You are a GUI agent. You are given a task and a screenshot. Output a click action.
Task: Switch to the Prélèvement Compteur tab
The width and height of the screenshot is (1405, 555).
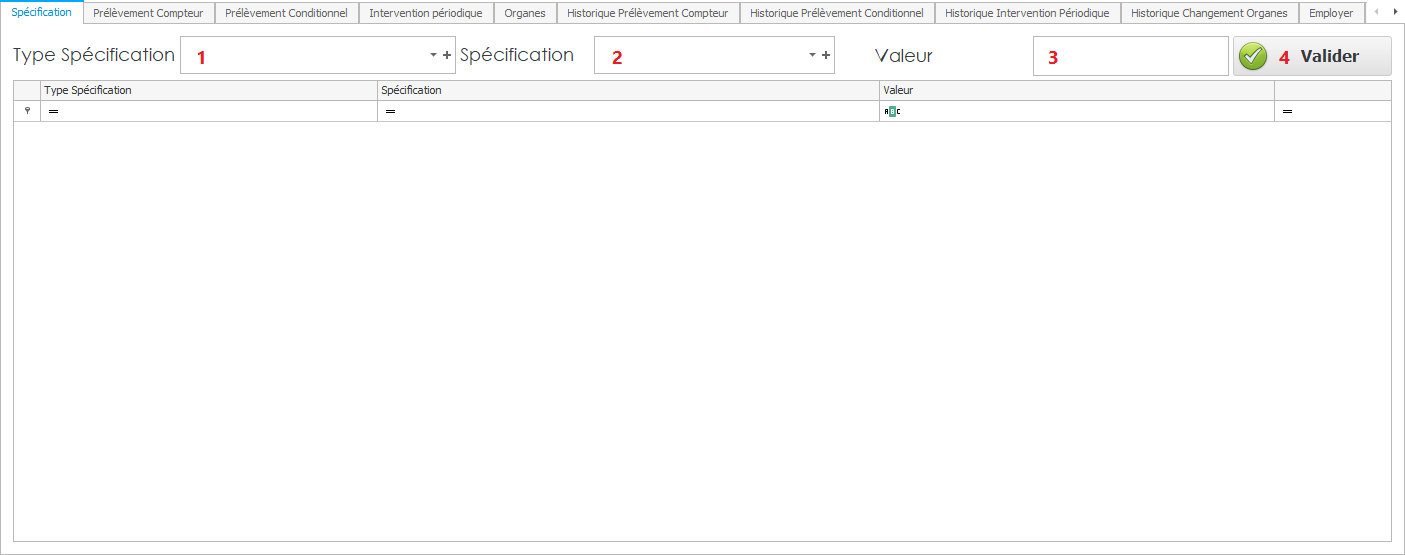[x=148, y=13]
